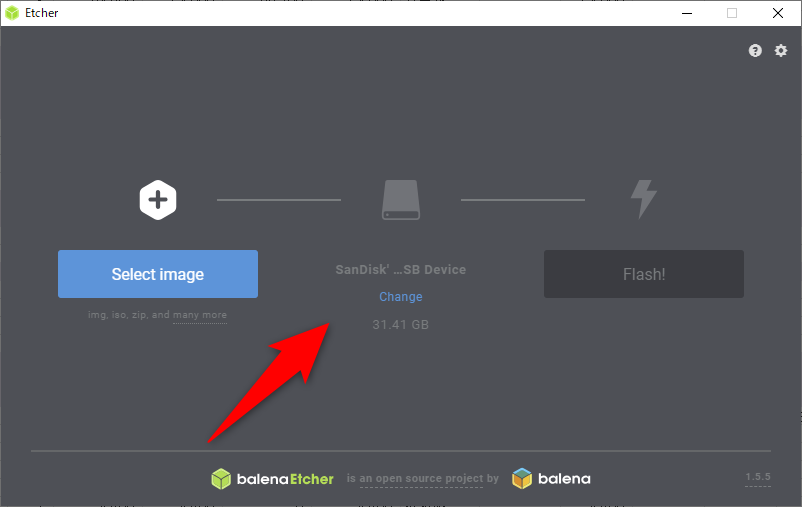
Task: Click "is an open source project by" link
Action: coord(422,478)
